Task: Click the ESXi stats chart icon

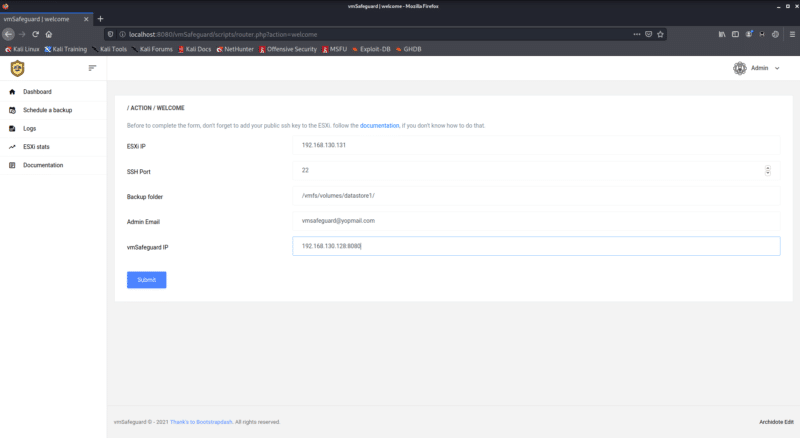Action: [12, 147]
